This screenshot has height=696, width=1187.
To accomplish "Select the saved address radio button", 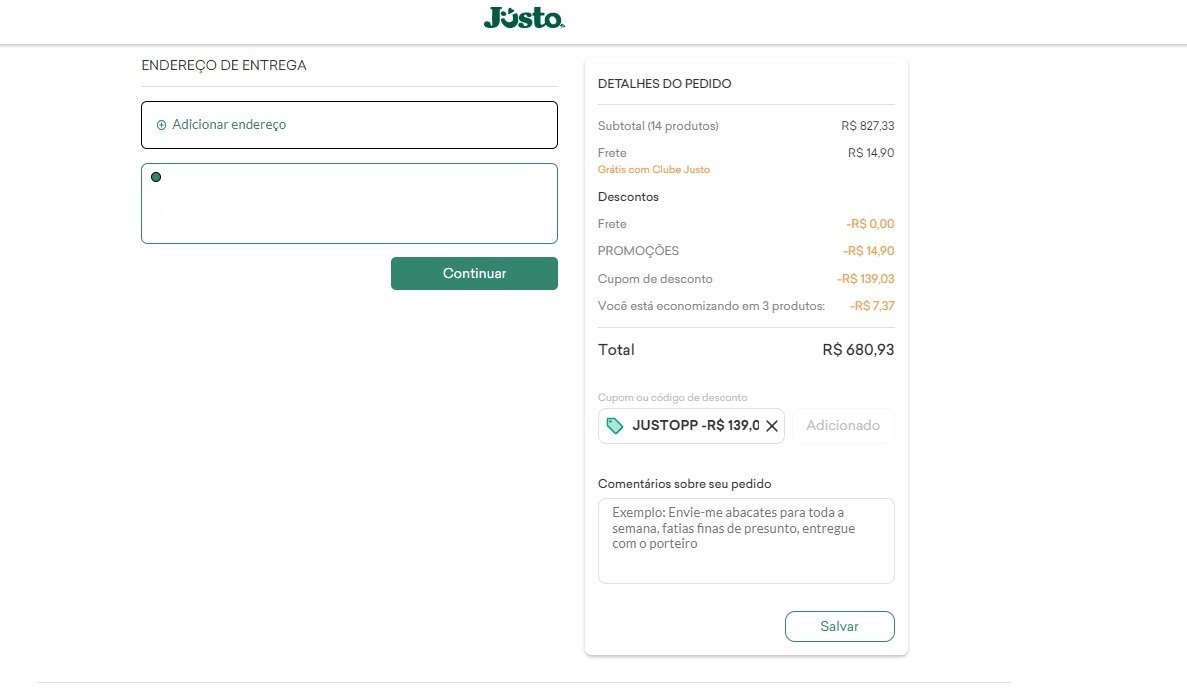I will (x=156, y=177).
